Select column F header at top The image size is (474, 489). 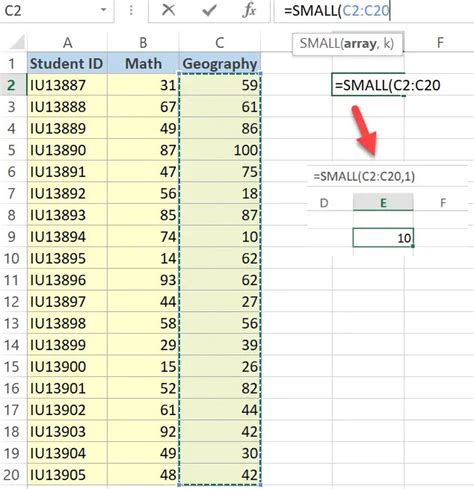pos(440,43)
